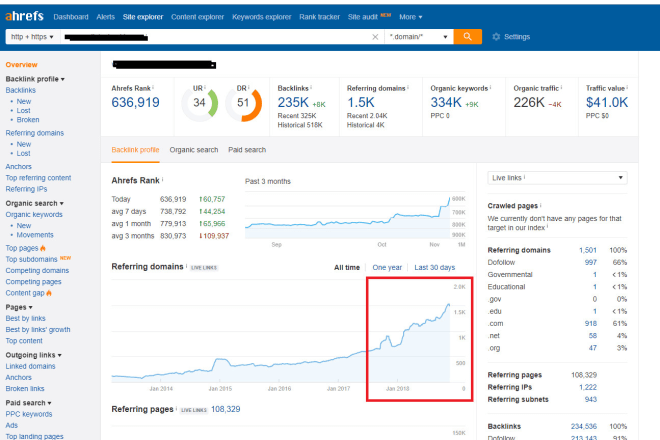Click the 1,222 Referring IPs count
The width and height of the screenshot is (660, 440).
click(x=588, y=387)
